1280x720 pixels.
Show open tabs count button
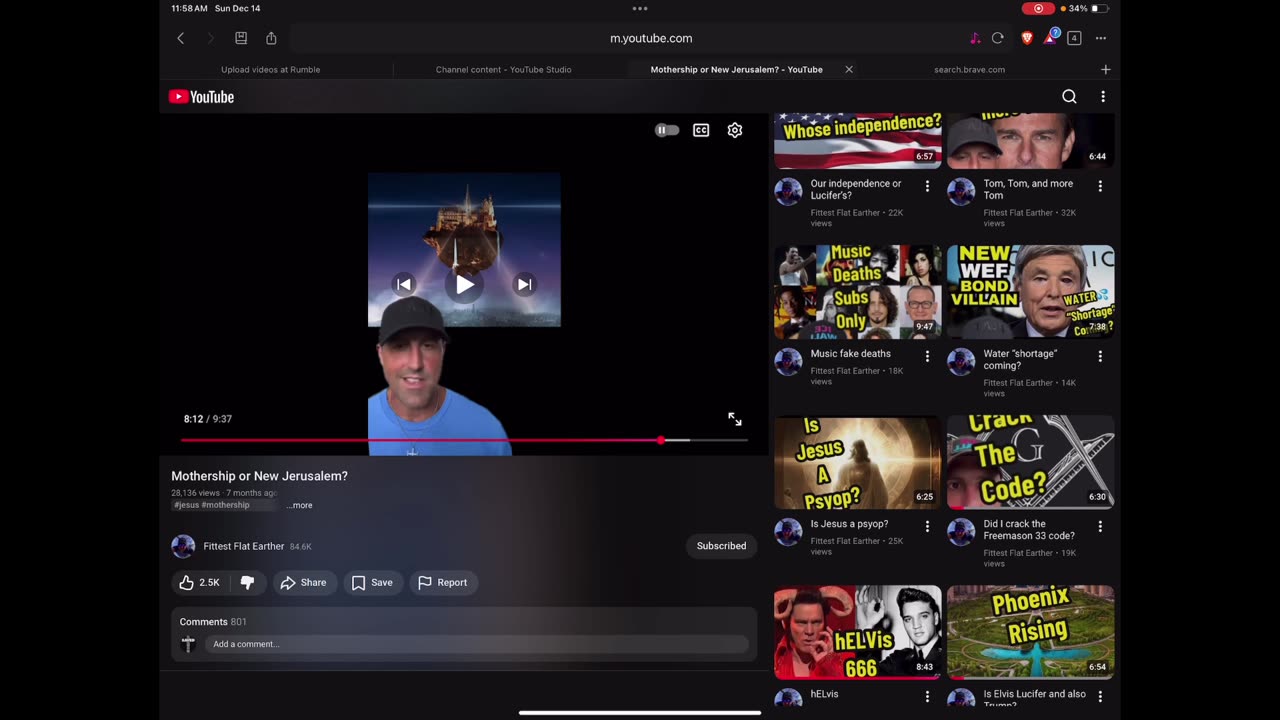(1074, 38)
